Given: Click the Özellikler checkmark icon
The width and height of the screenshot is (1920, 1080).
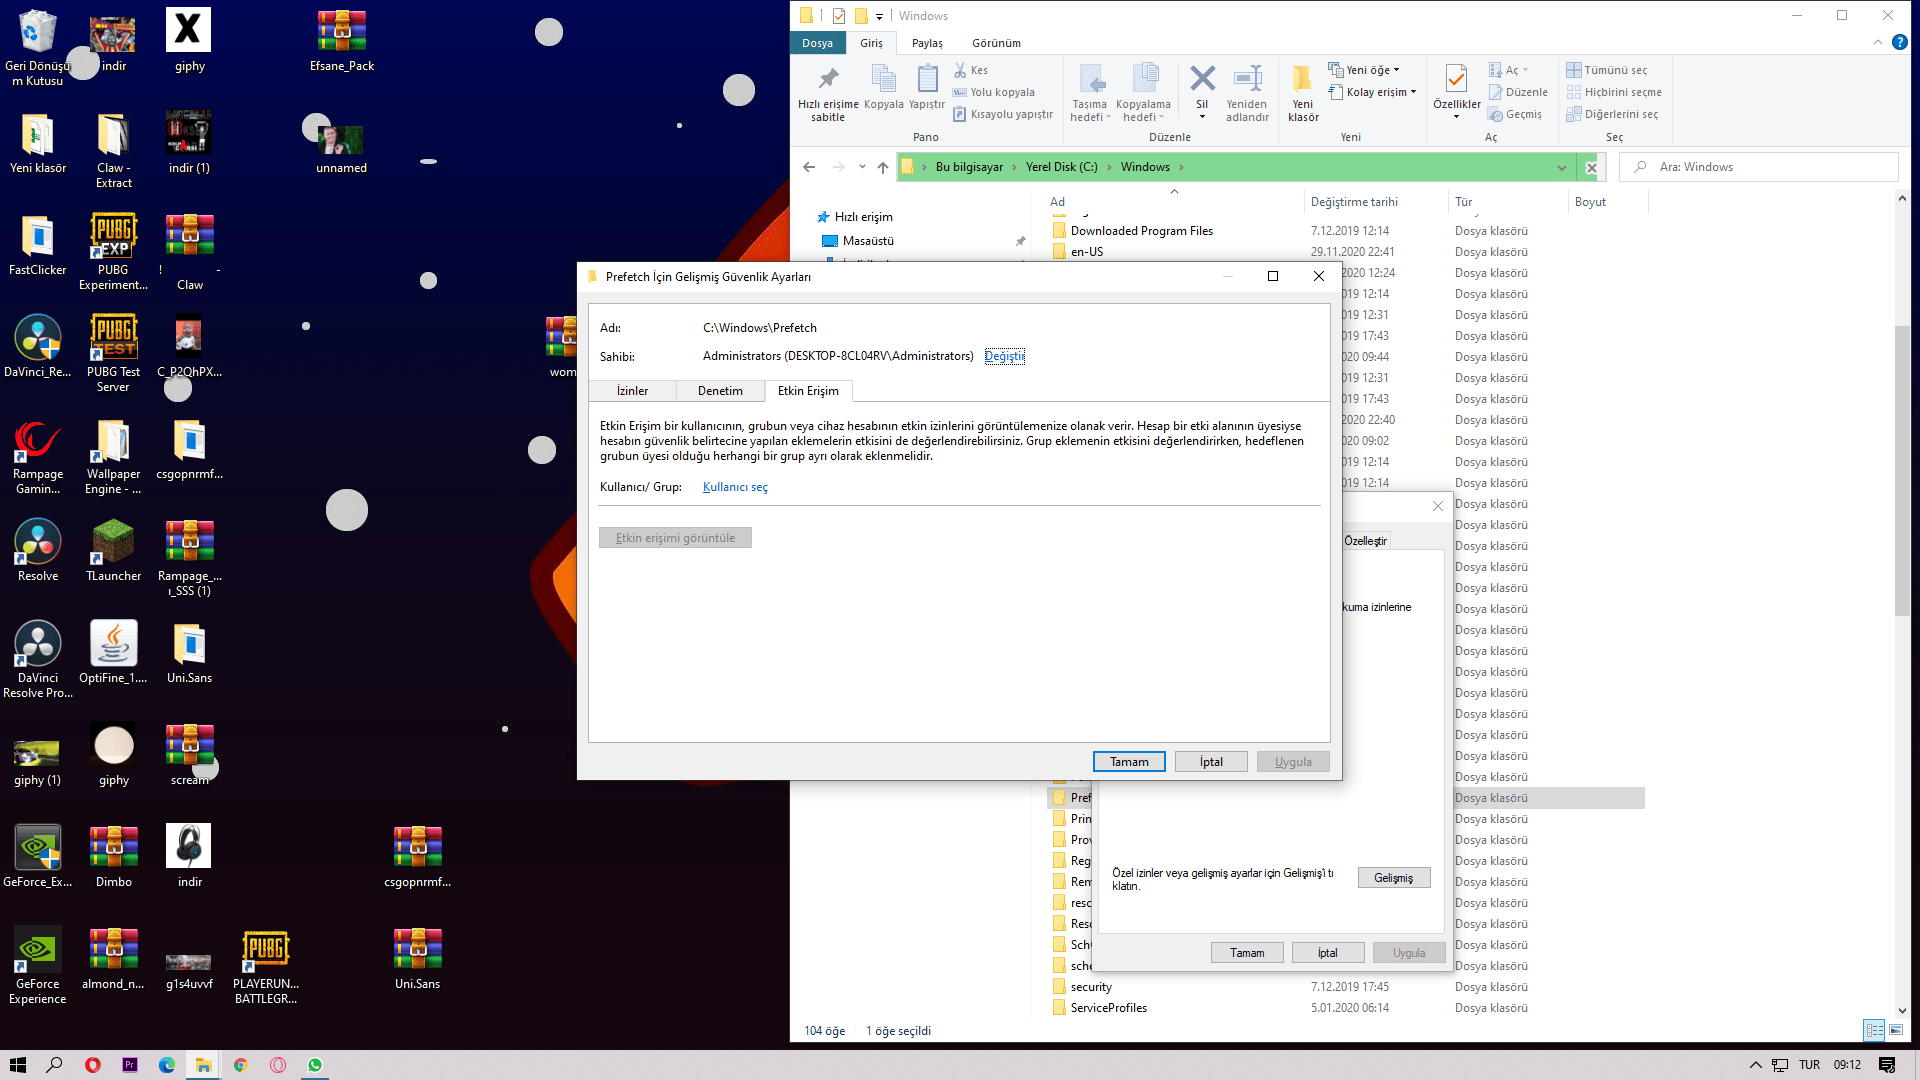Looking at the screenshot, I should pyautogui.click(x=1456, y=79).
